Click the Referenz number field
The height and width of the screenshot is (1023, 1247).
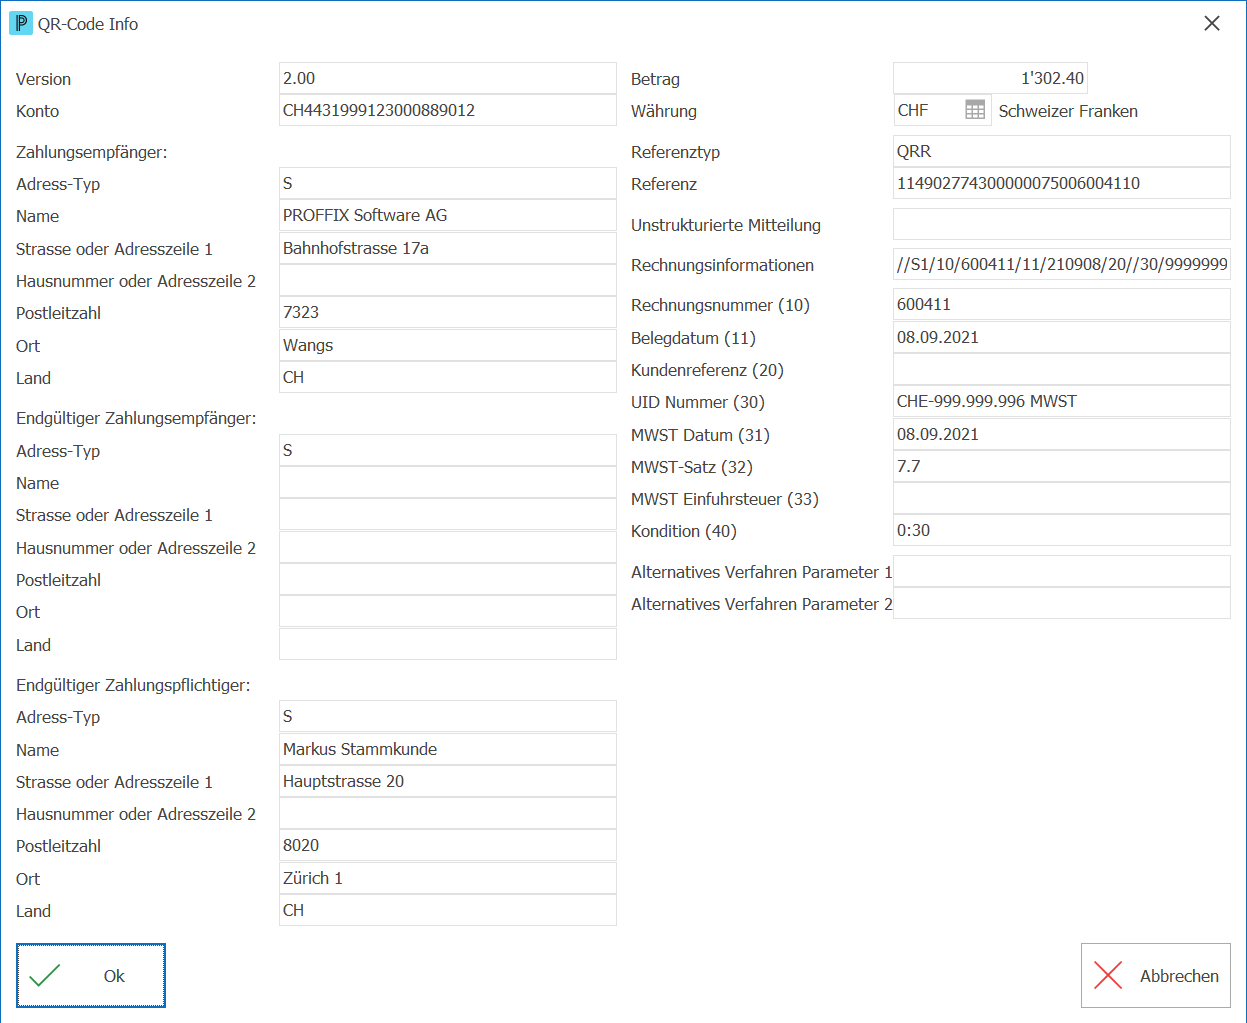click(1062, 183)
